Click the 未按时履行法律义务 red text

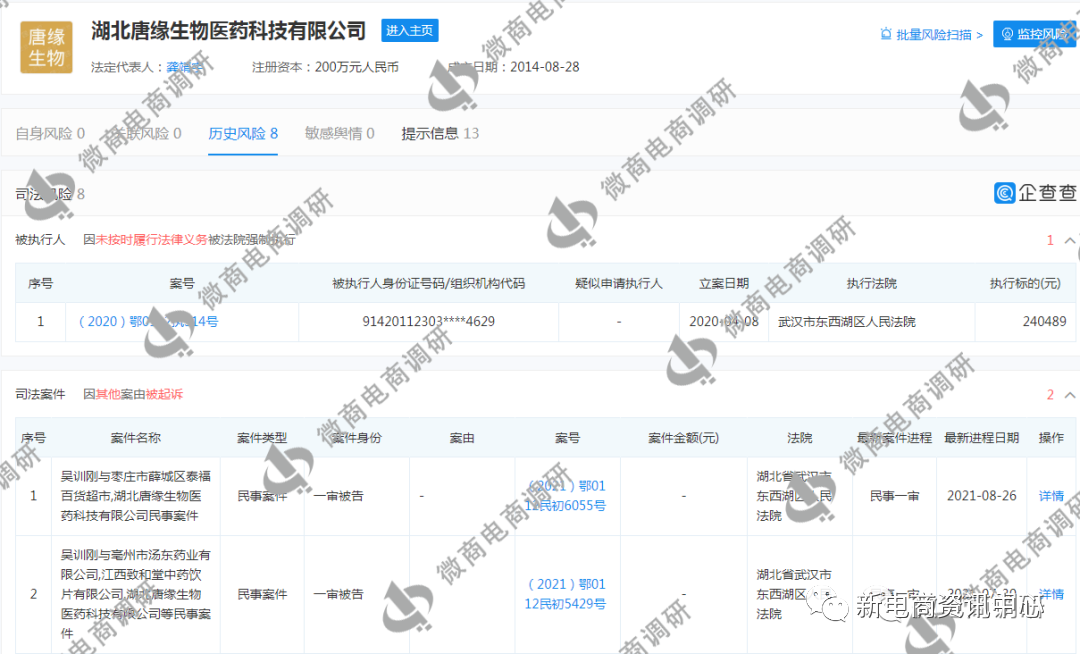pyautogui.click(x=152, y=240)
